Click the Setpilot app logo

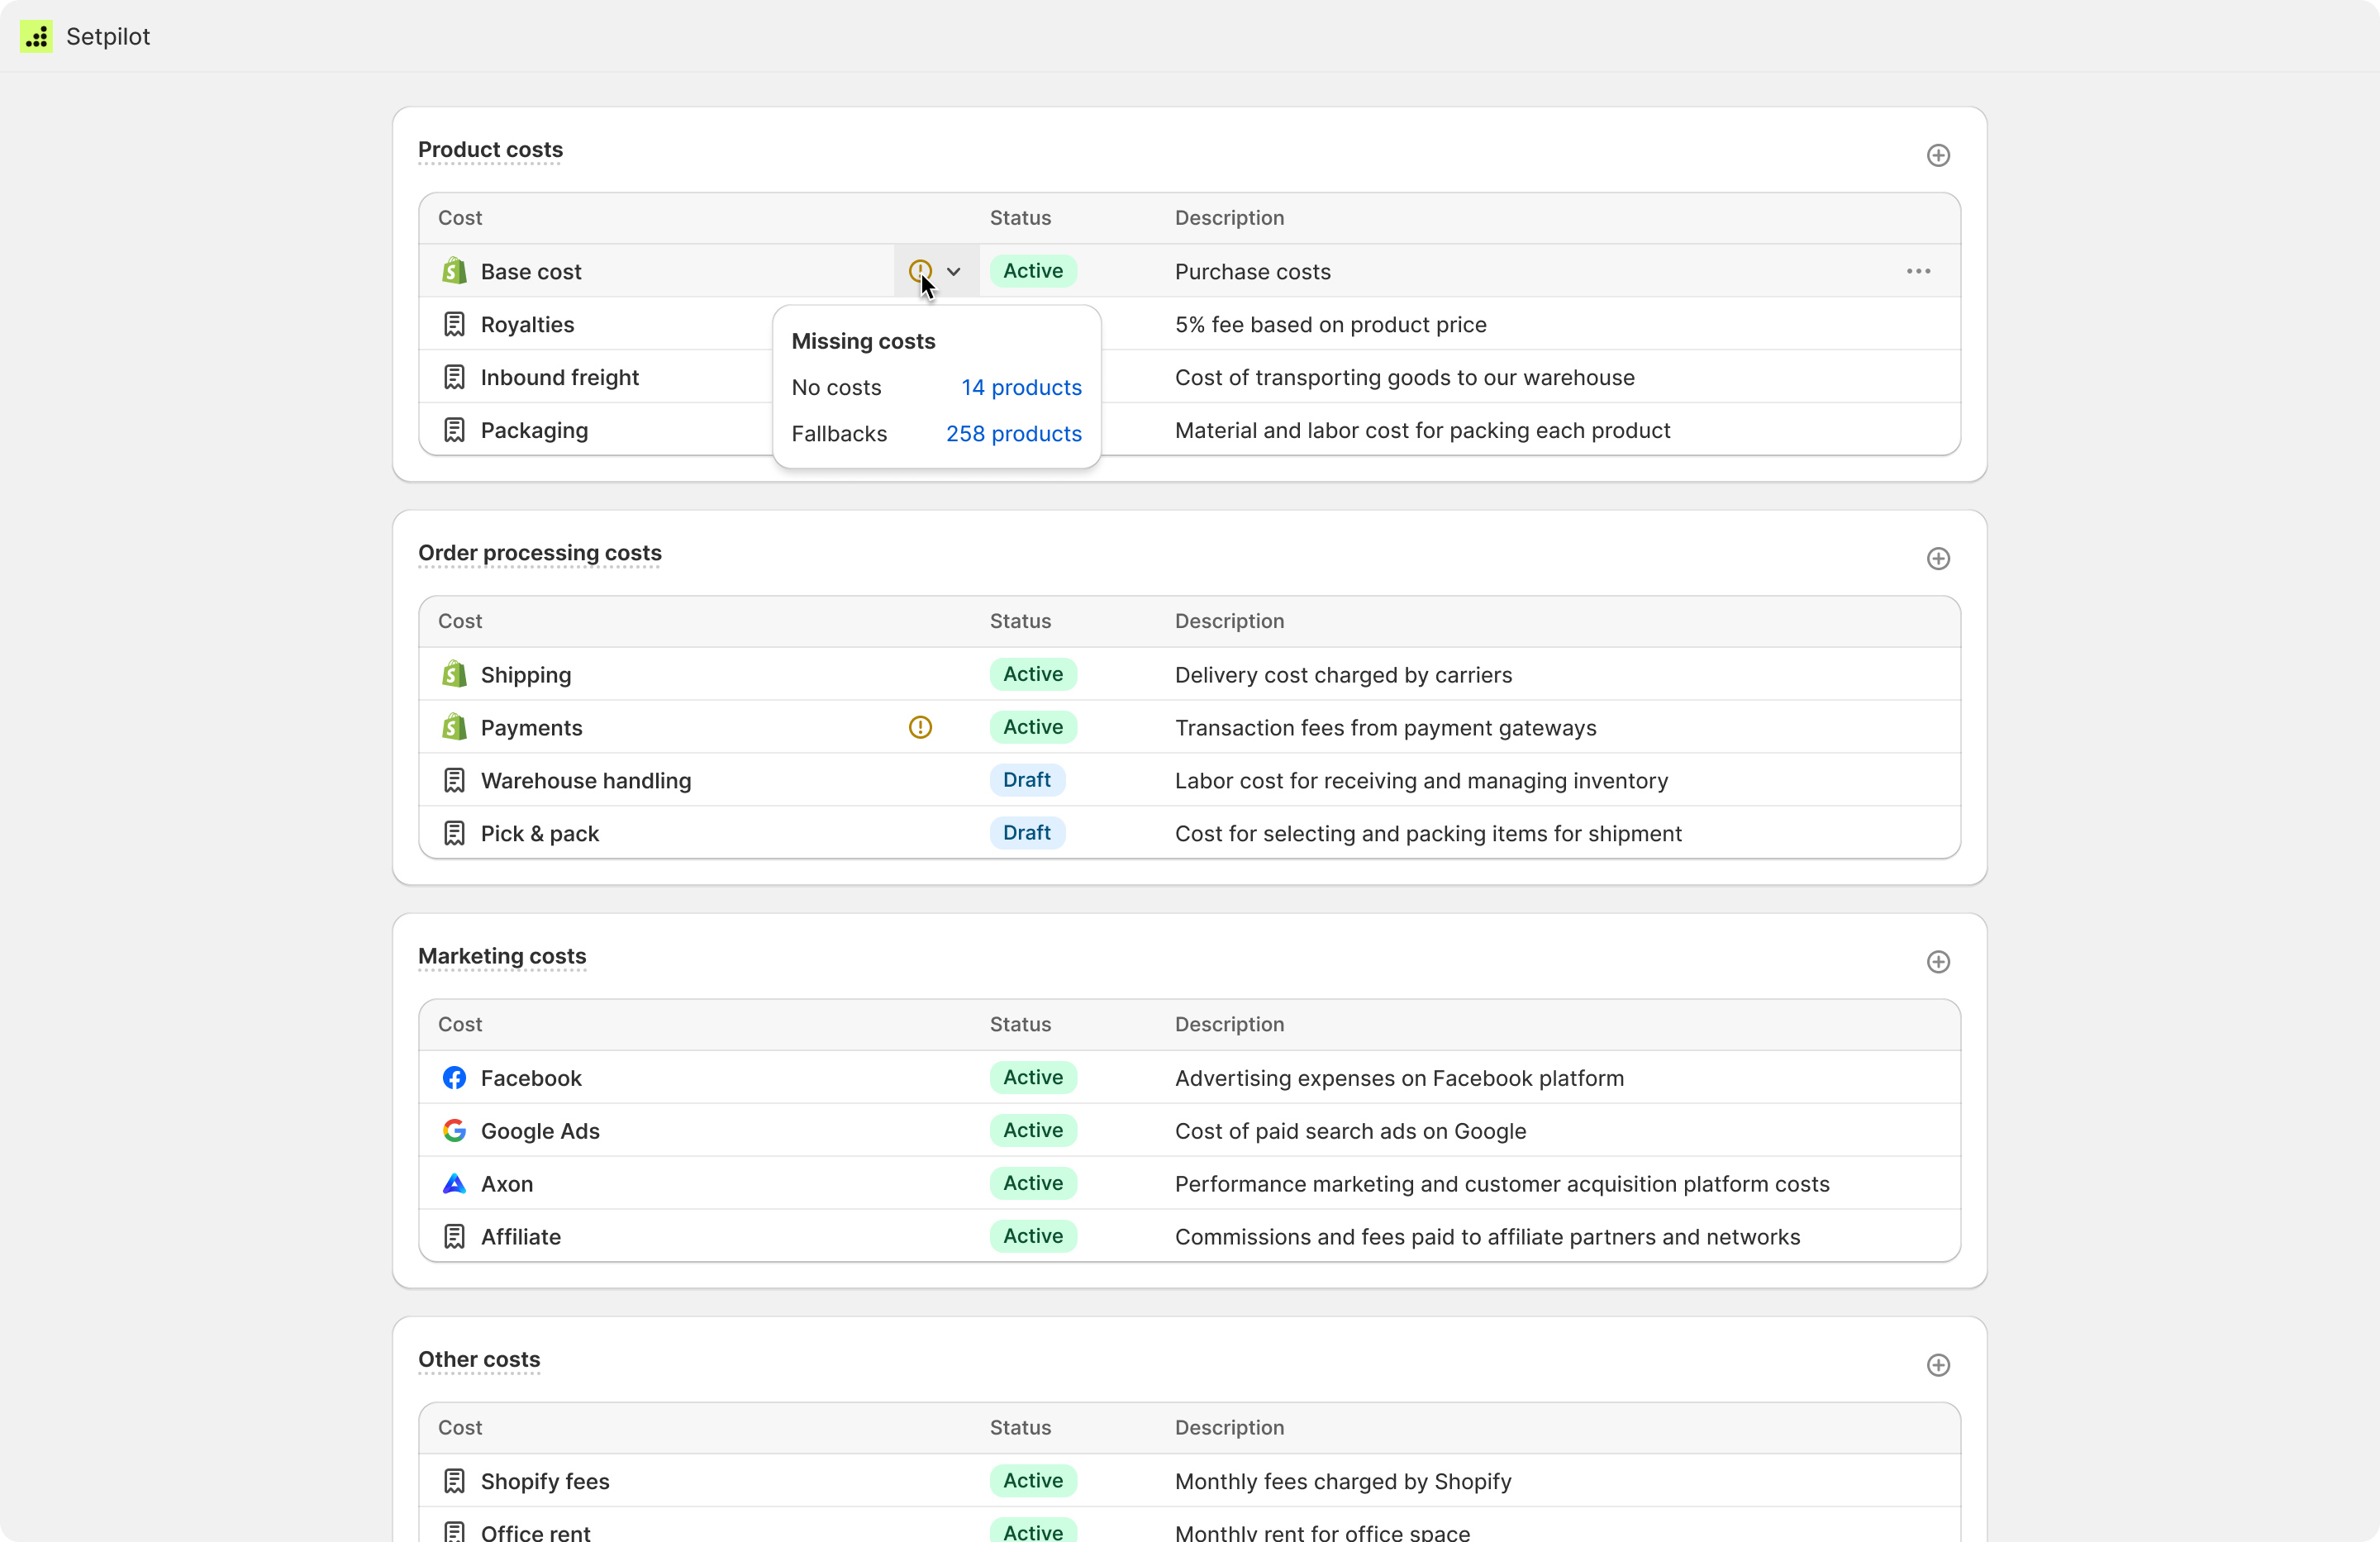pos(37,36)
